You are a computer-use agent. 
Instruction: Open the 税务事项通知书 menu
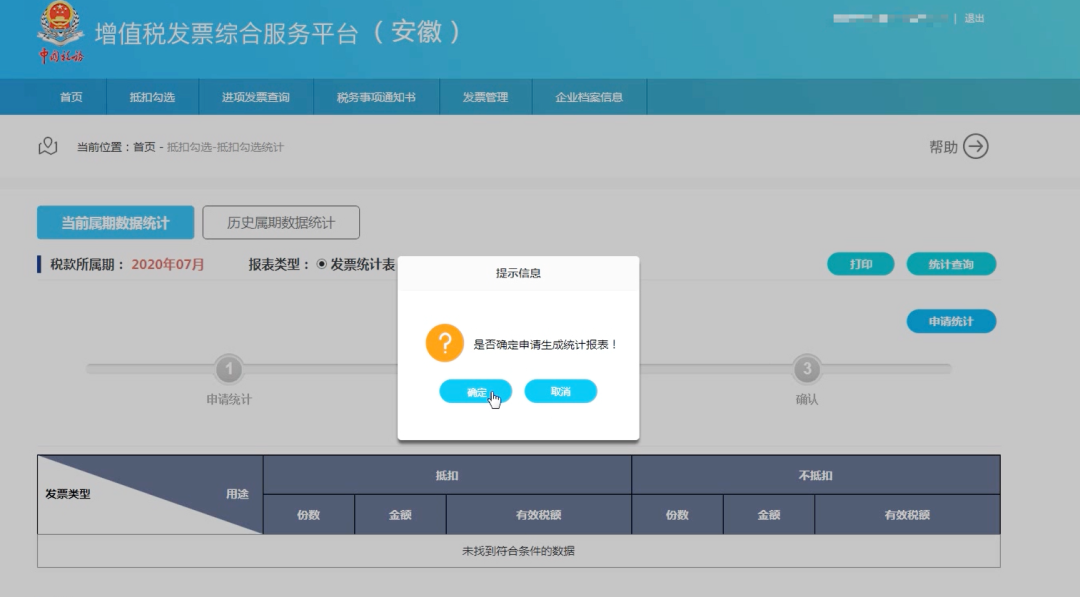click(x=376, y=97)
